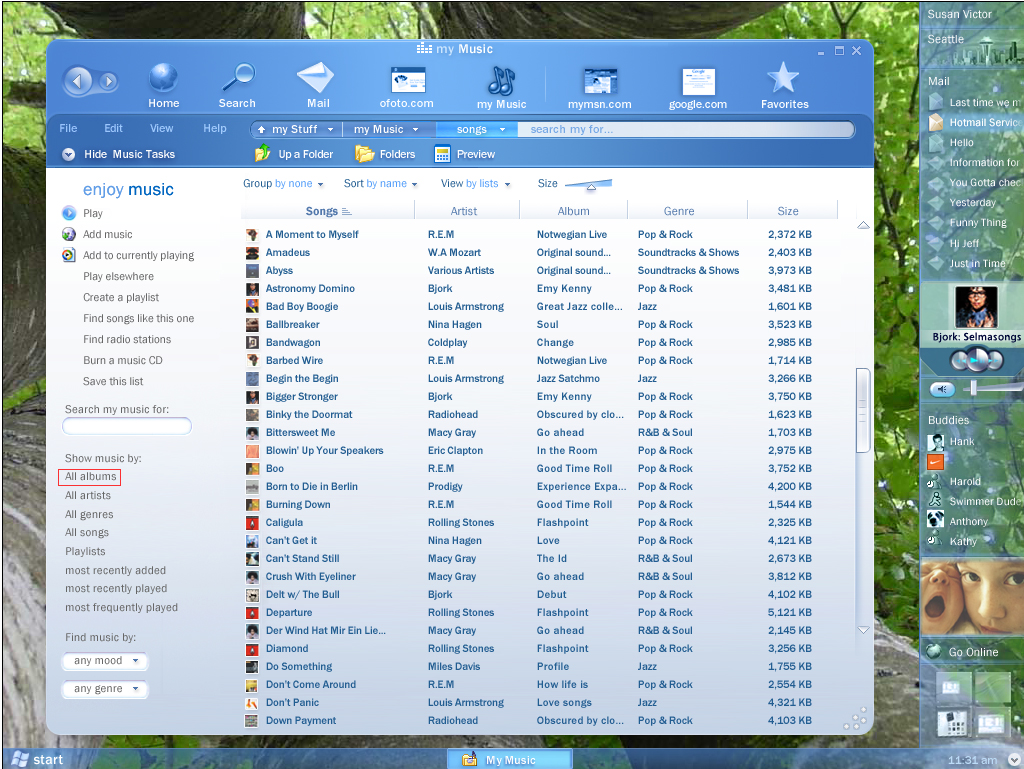Open the songs breadcrumb dropdown
The height and width of the screenshot is (769, 1024).
coord(502,129)
